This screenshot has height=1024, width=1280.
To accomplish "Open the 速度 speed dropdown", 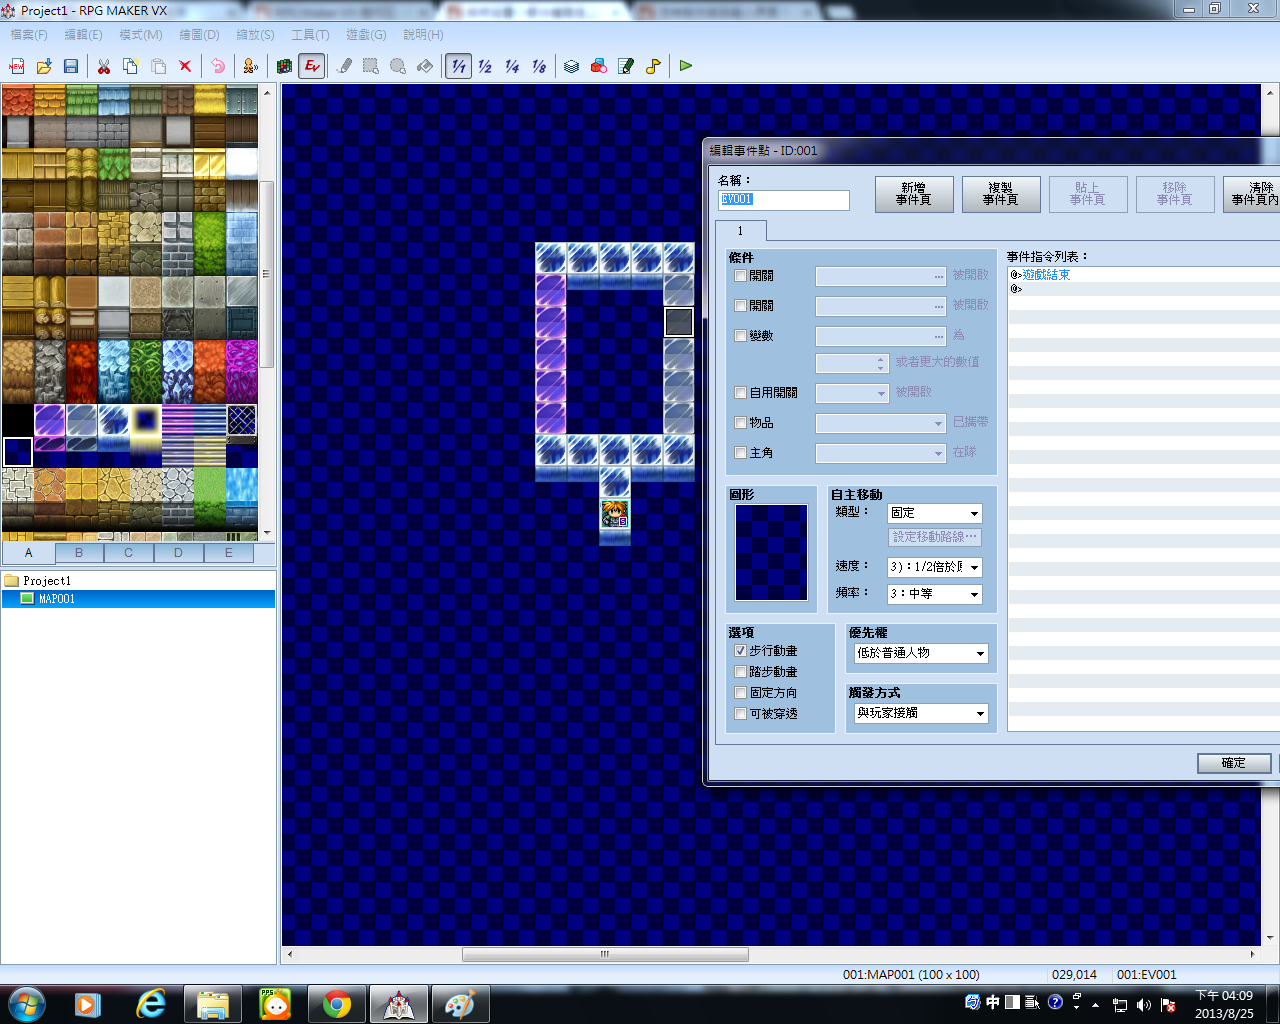I will pyautogui.click(x=935, y=567).
